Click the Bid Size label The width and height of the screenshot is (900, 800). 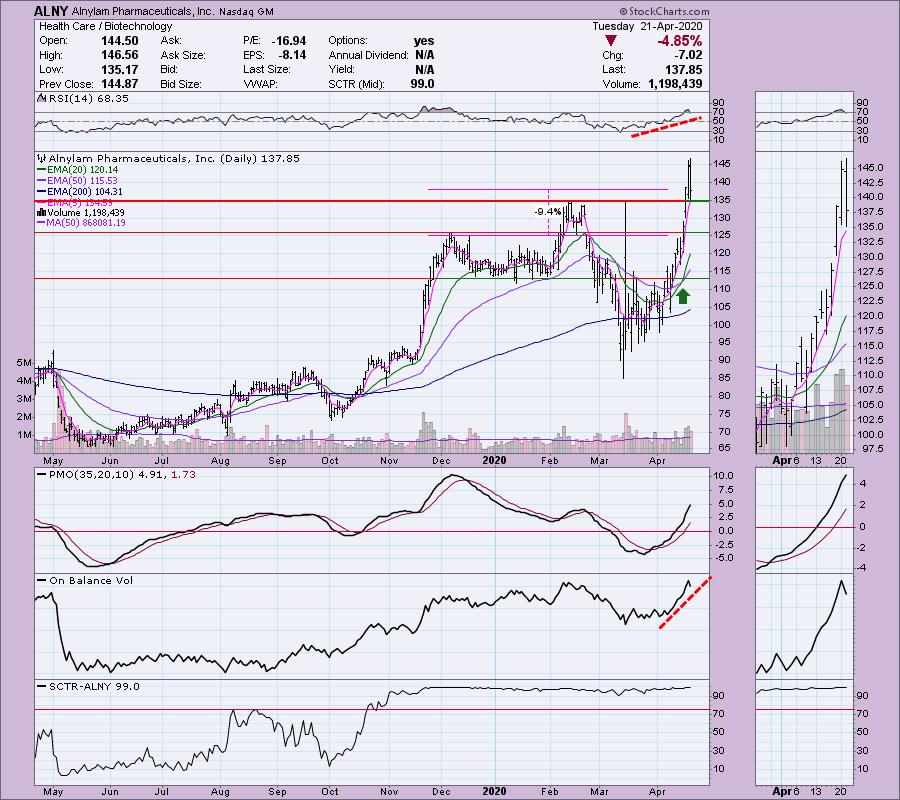(181, 84)
